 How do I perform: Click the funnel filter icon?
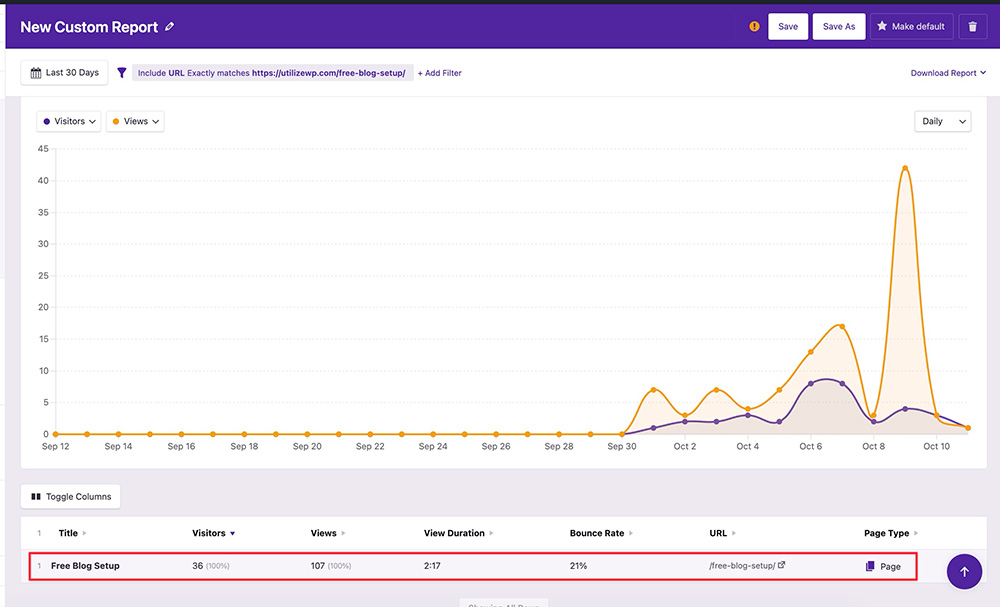122,73
